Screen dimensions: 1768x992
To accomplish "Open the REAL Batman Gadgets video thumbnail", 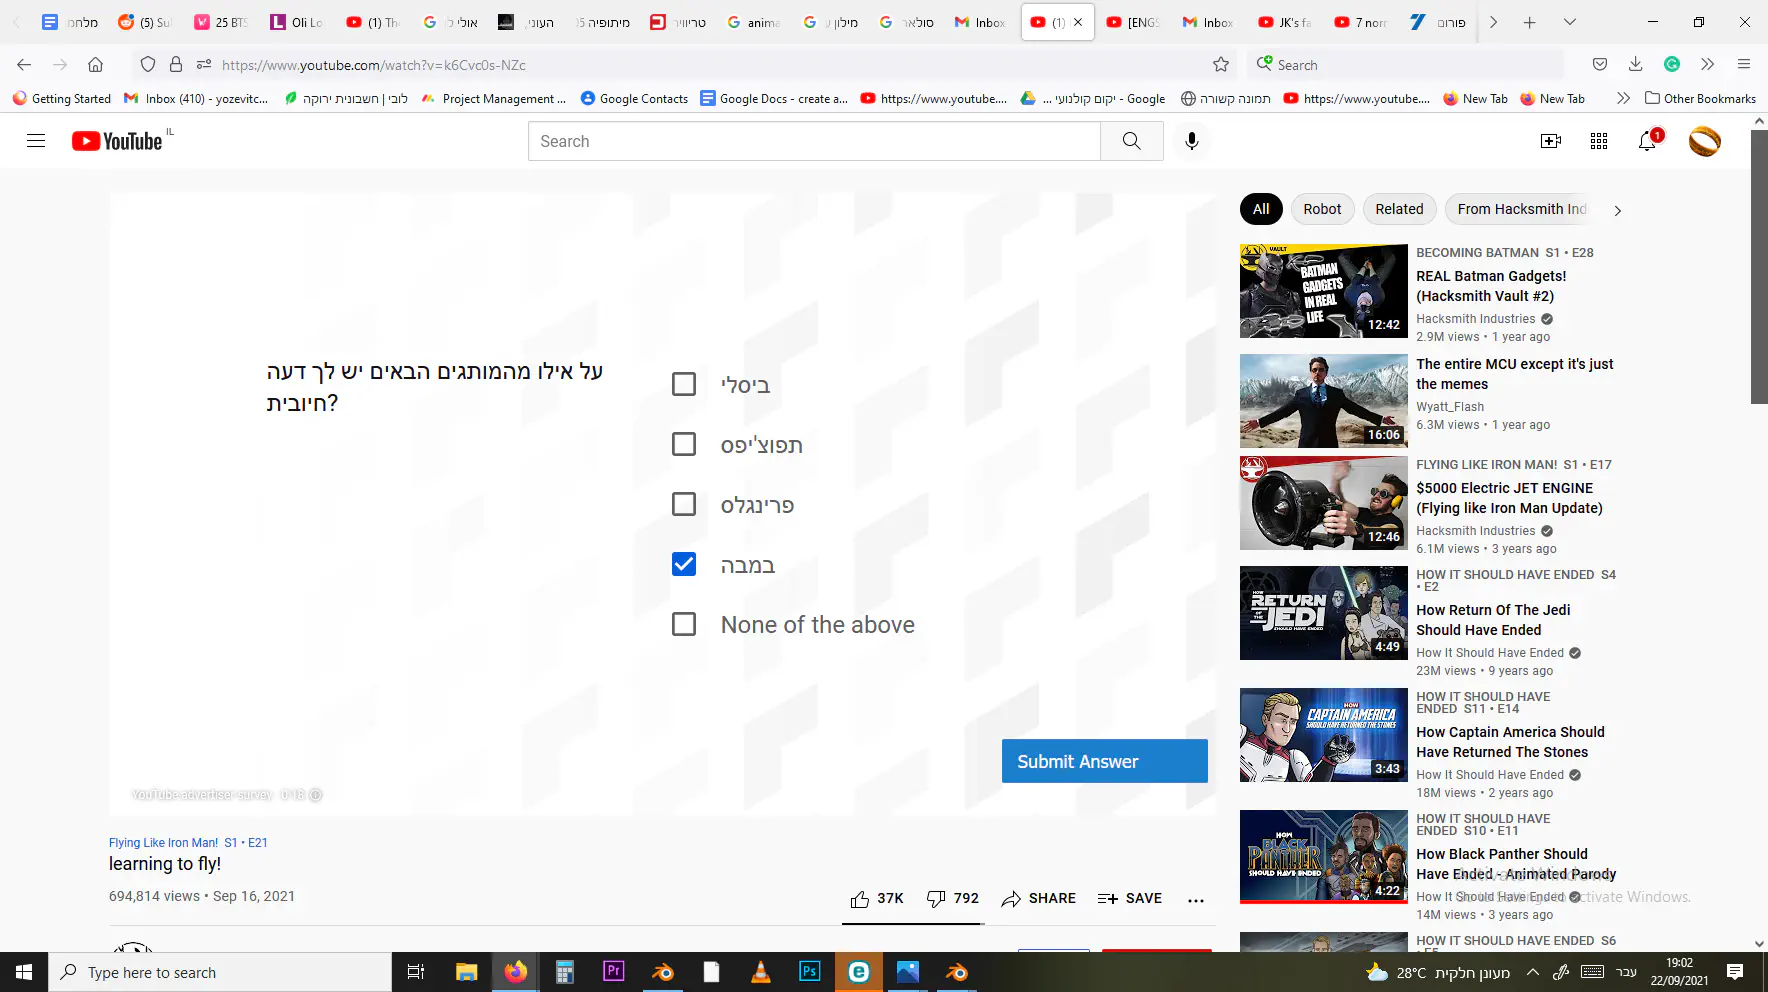I will click(1323, 291).
